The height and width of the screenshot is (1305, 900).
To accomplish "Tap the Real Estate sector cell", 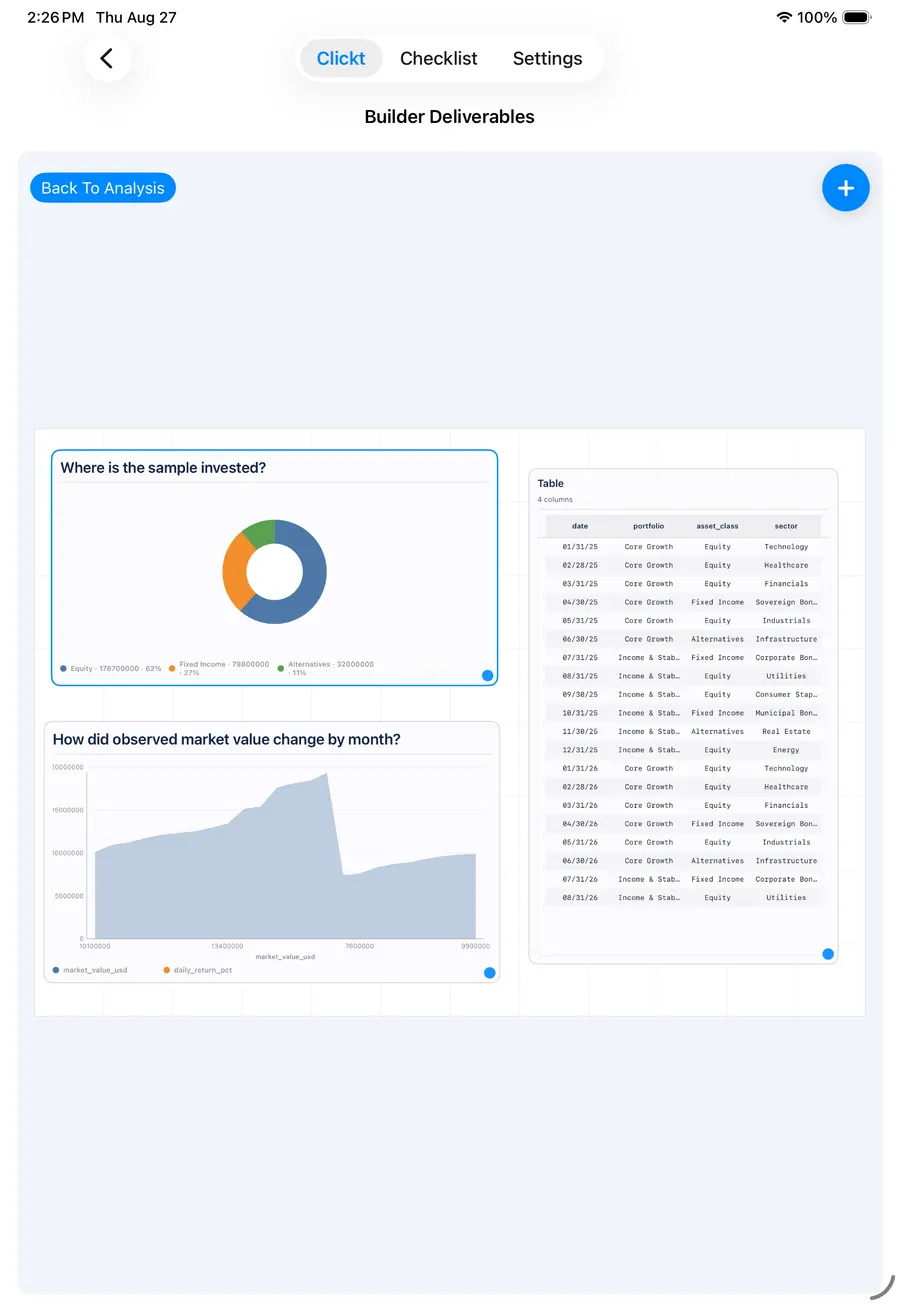I will 786,732.
